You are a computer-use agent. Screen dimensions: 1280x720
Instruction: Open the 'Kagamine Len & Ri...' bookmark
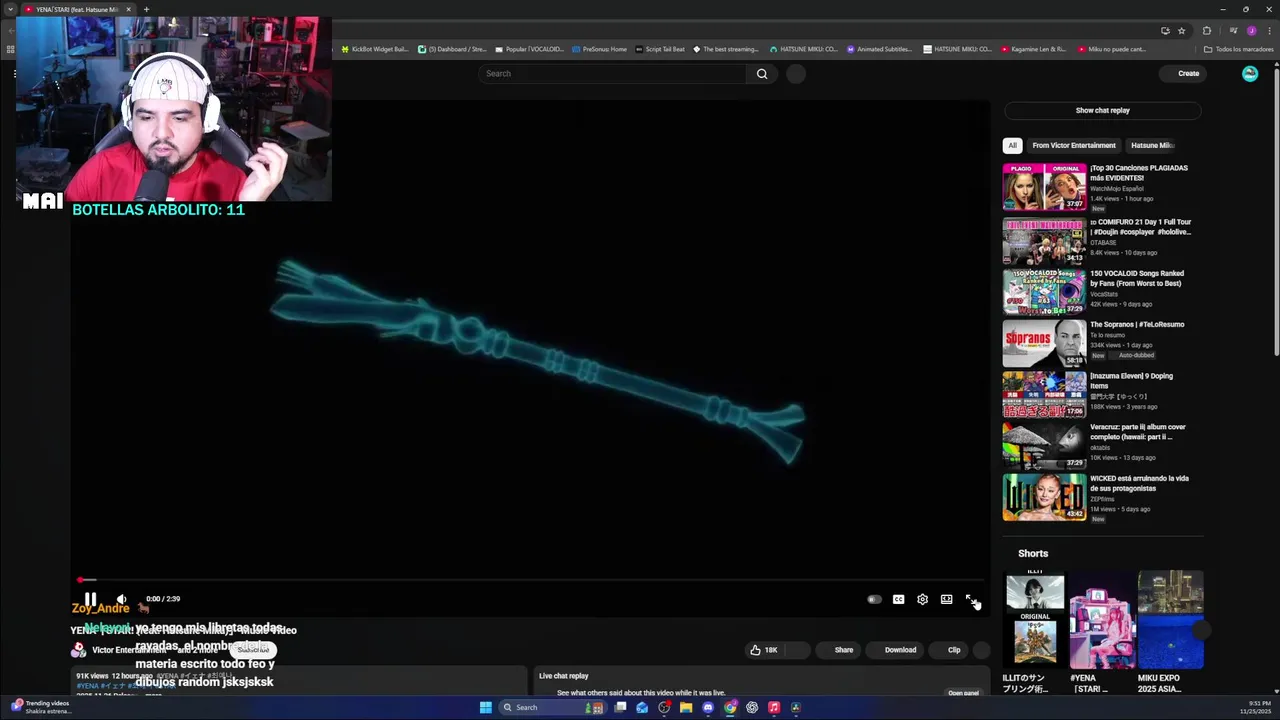tap(1033, 49)
